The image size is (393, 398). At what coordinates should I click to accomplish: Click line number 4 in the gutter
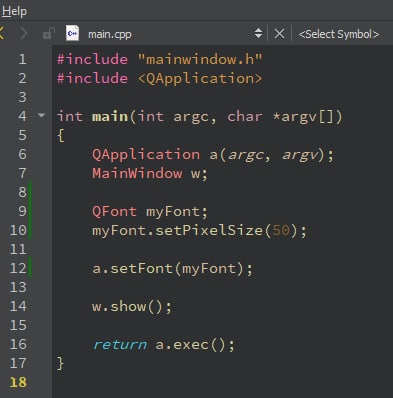(x=22, y=116)
